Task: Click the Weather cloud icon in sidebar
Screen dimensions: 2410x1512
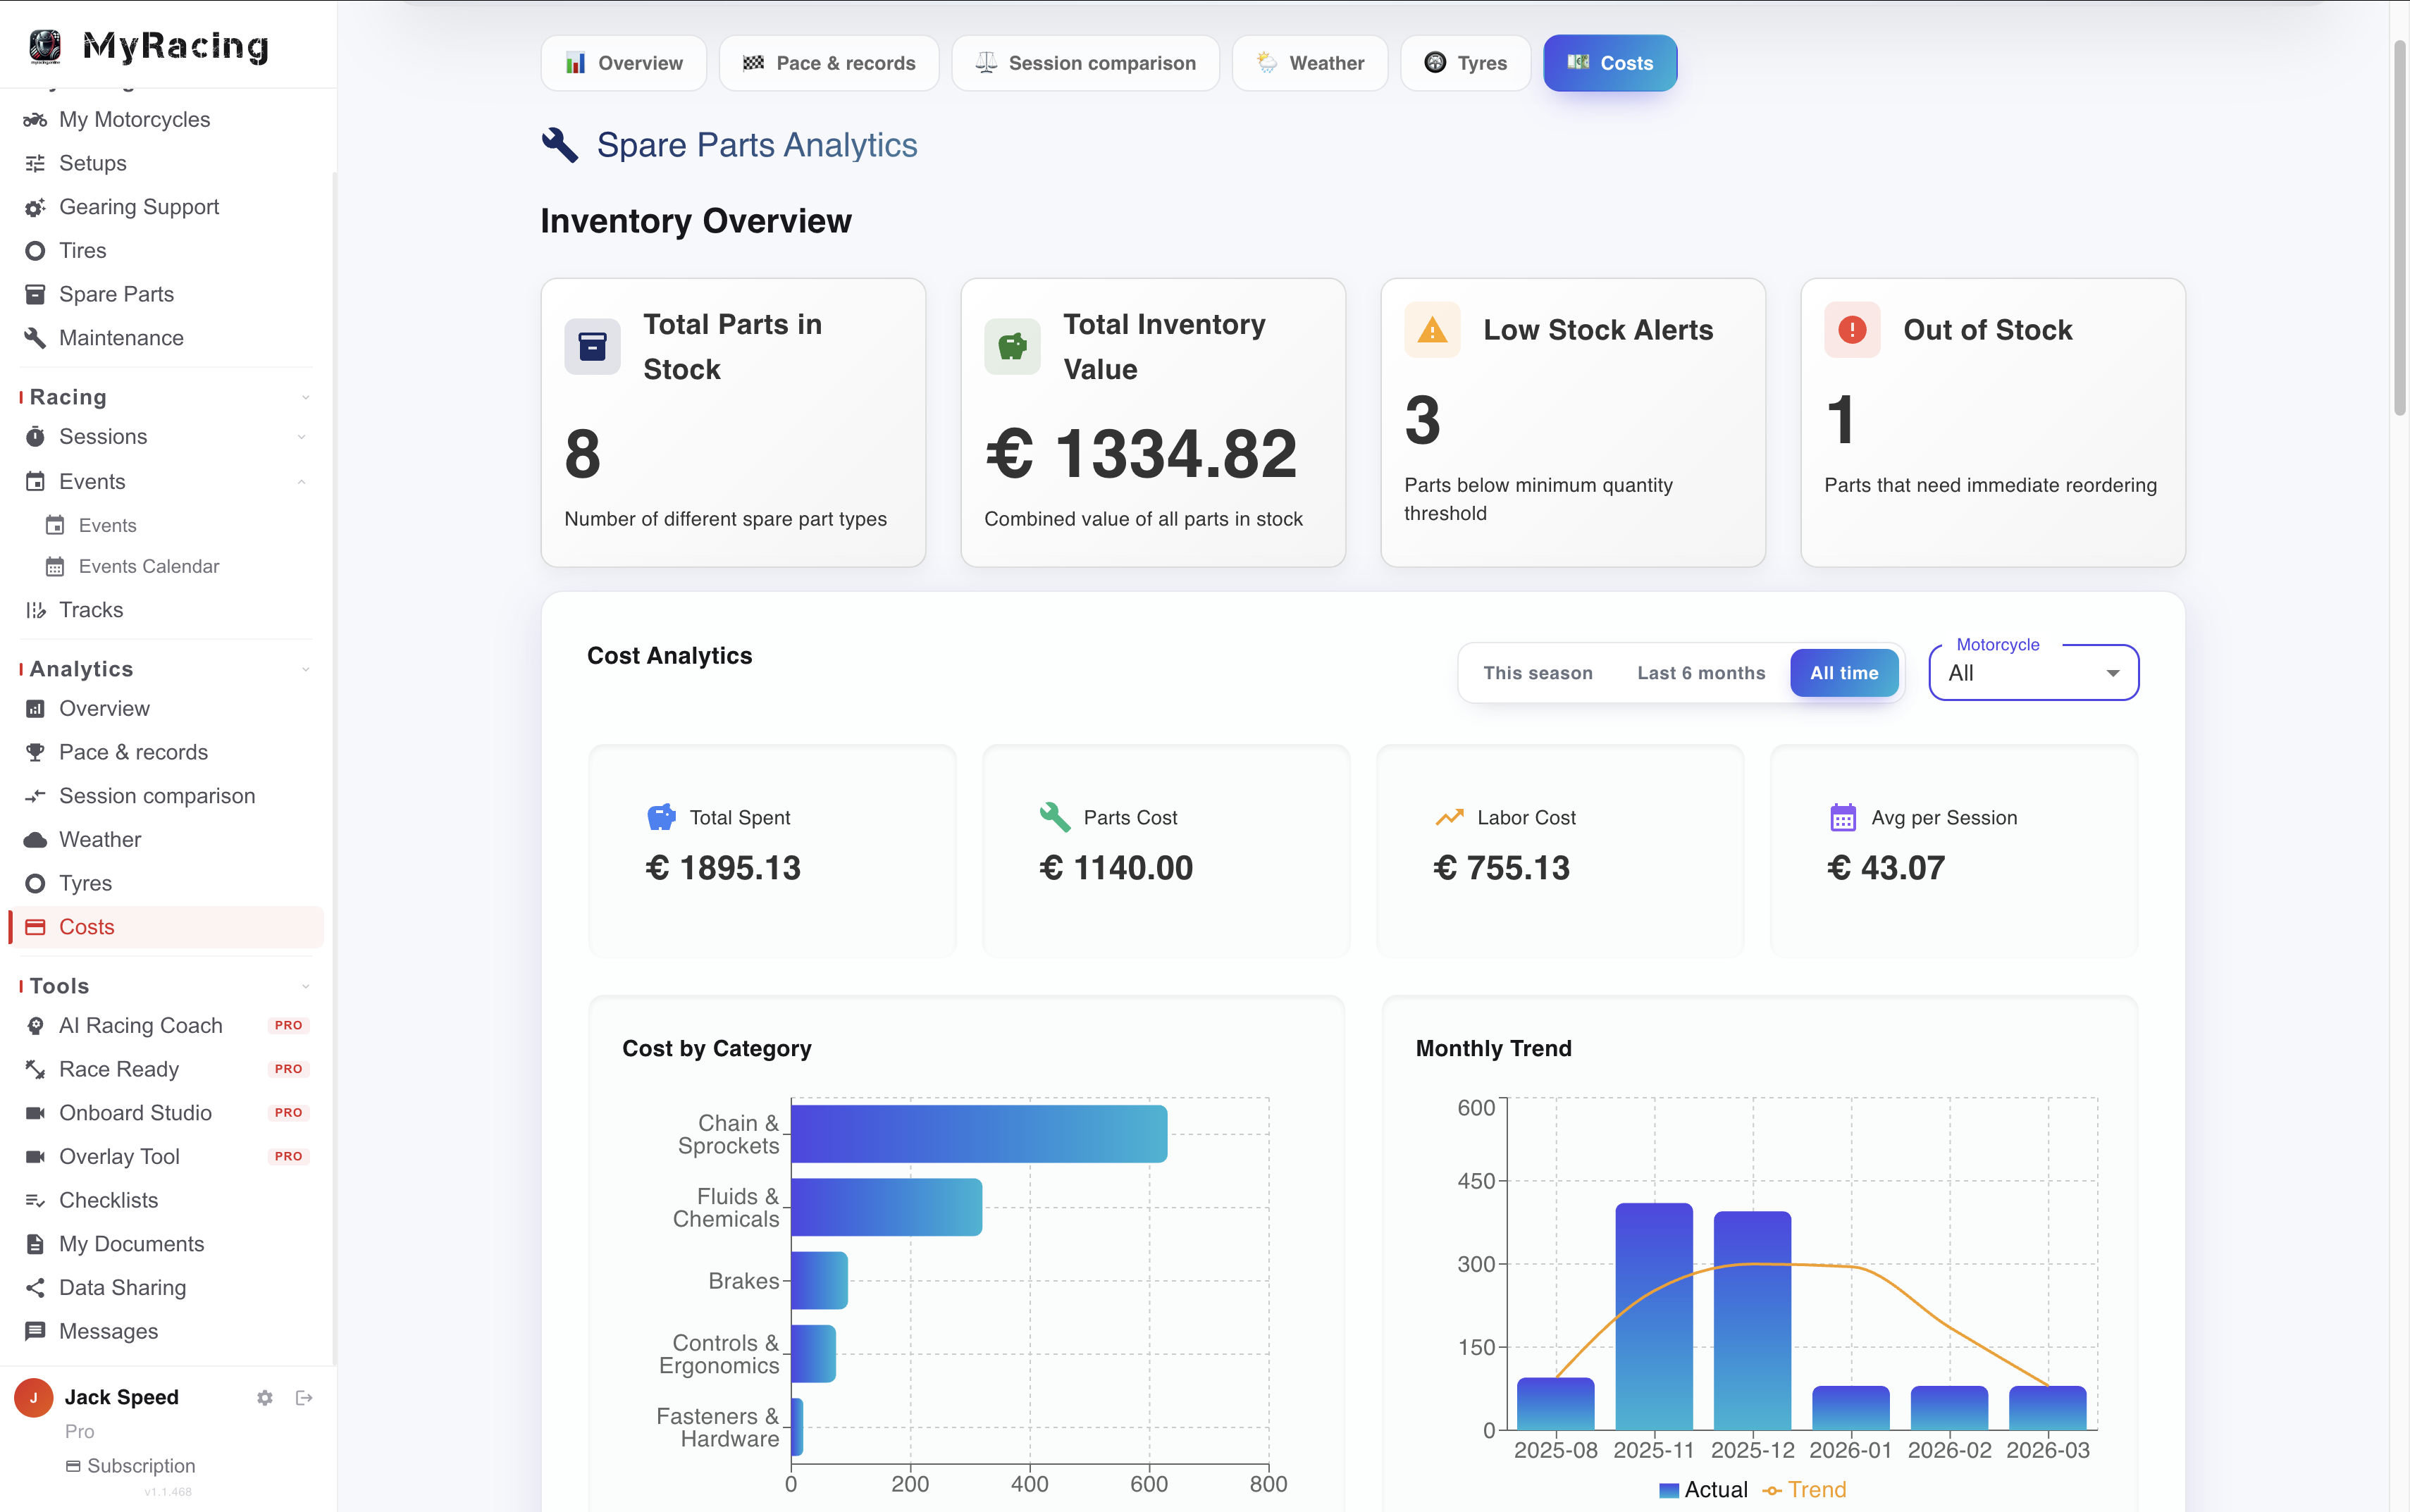Action: click(35, 840)
